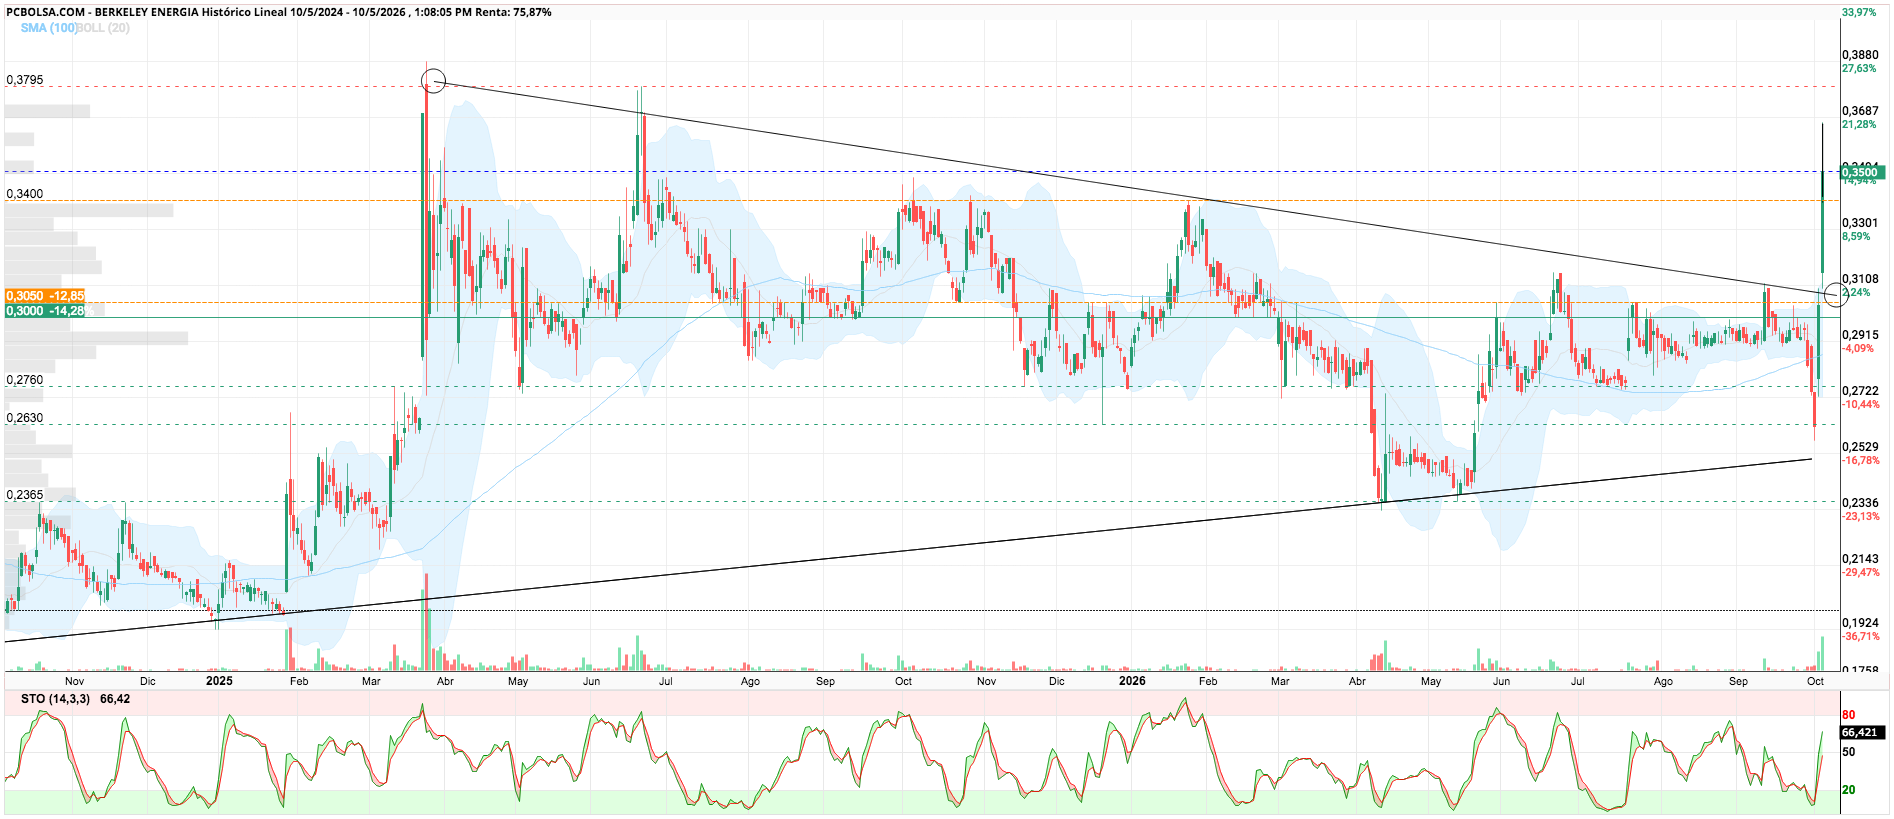Click the 20 oversold level on the stochastic

(1849, 790)
